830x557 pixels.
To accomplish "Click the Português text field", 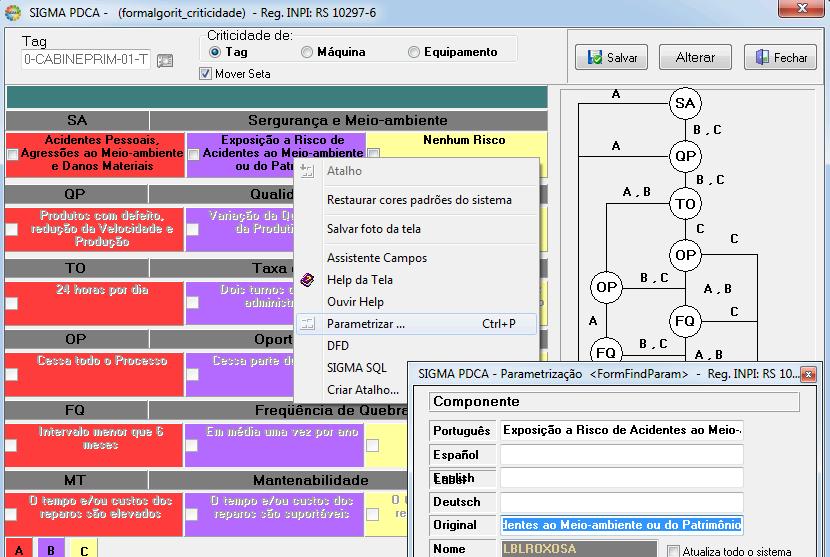I will (621, 430).
